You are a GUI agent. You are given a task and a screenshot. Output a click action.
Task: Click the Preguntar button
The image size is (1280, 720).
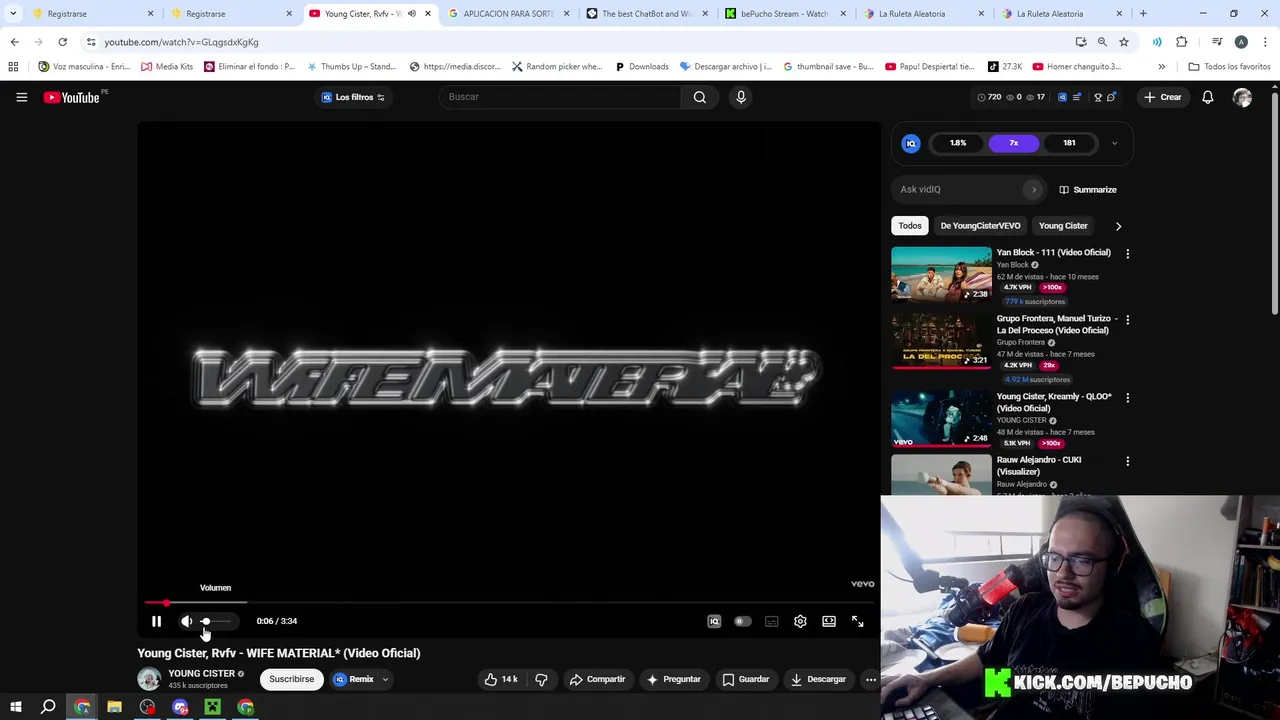673,679
